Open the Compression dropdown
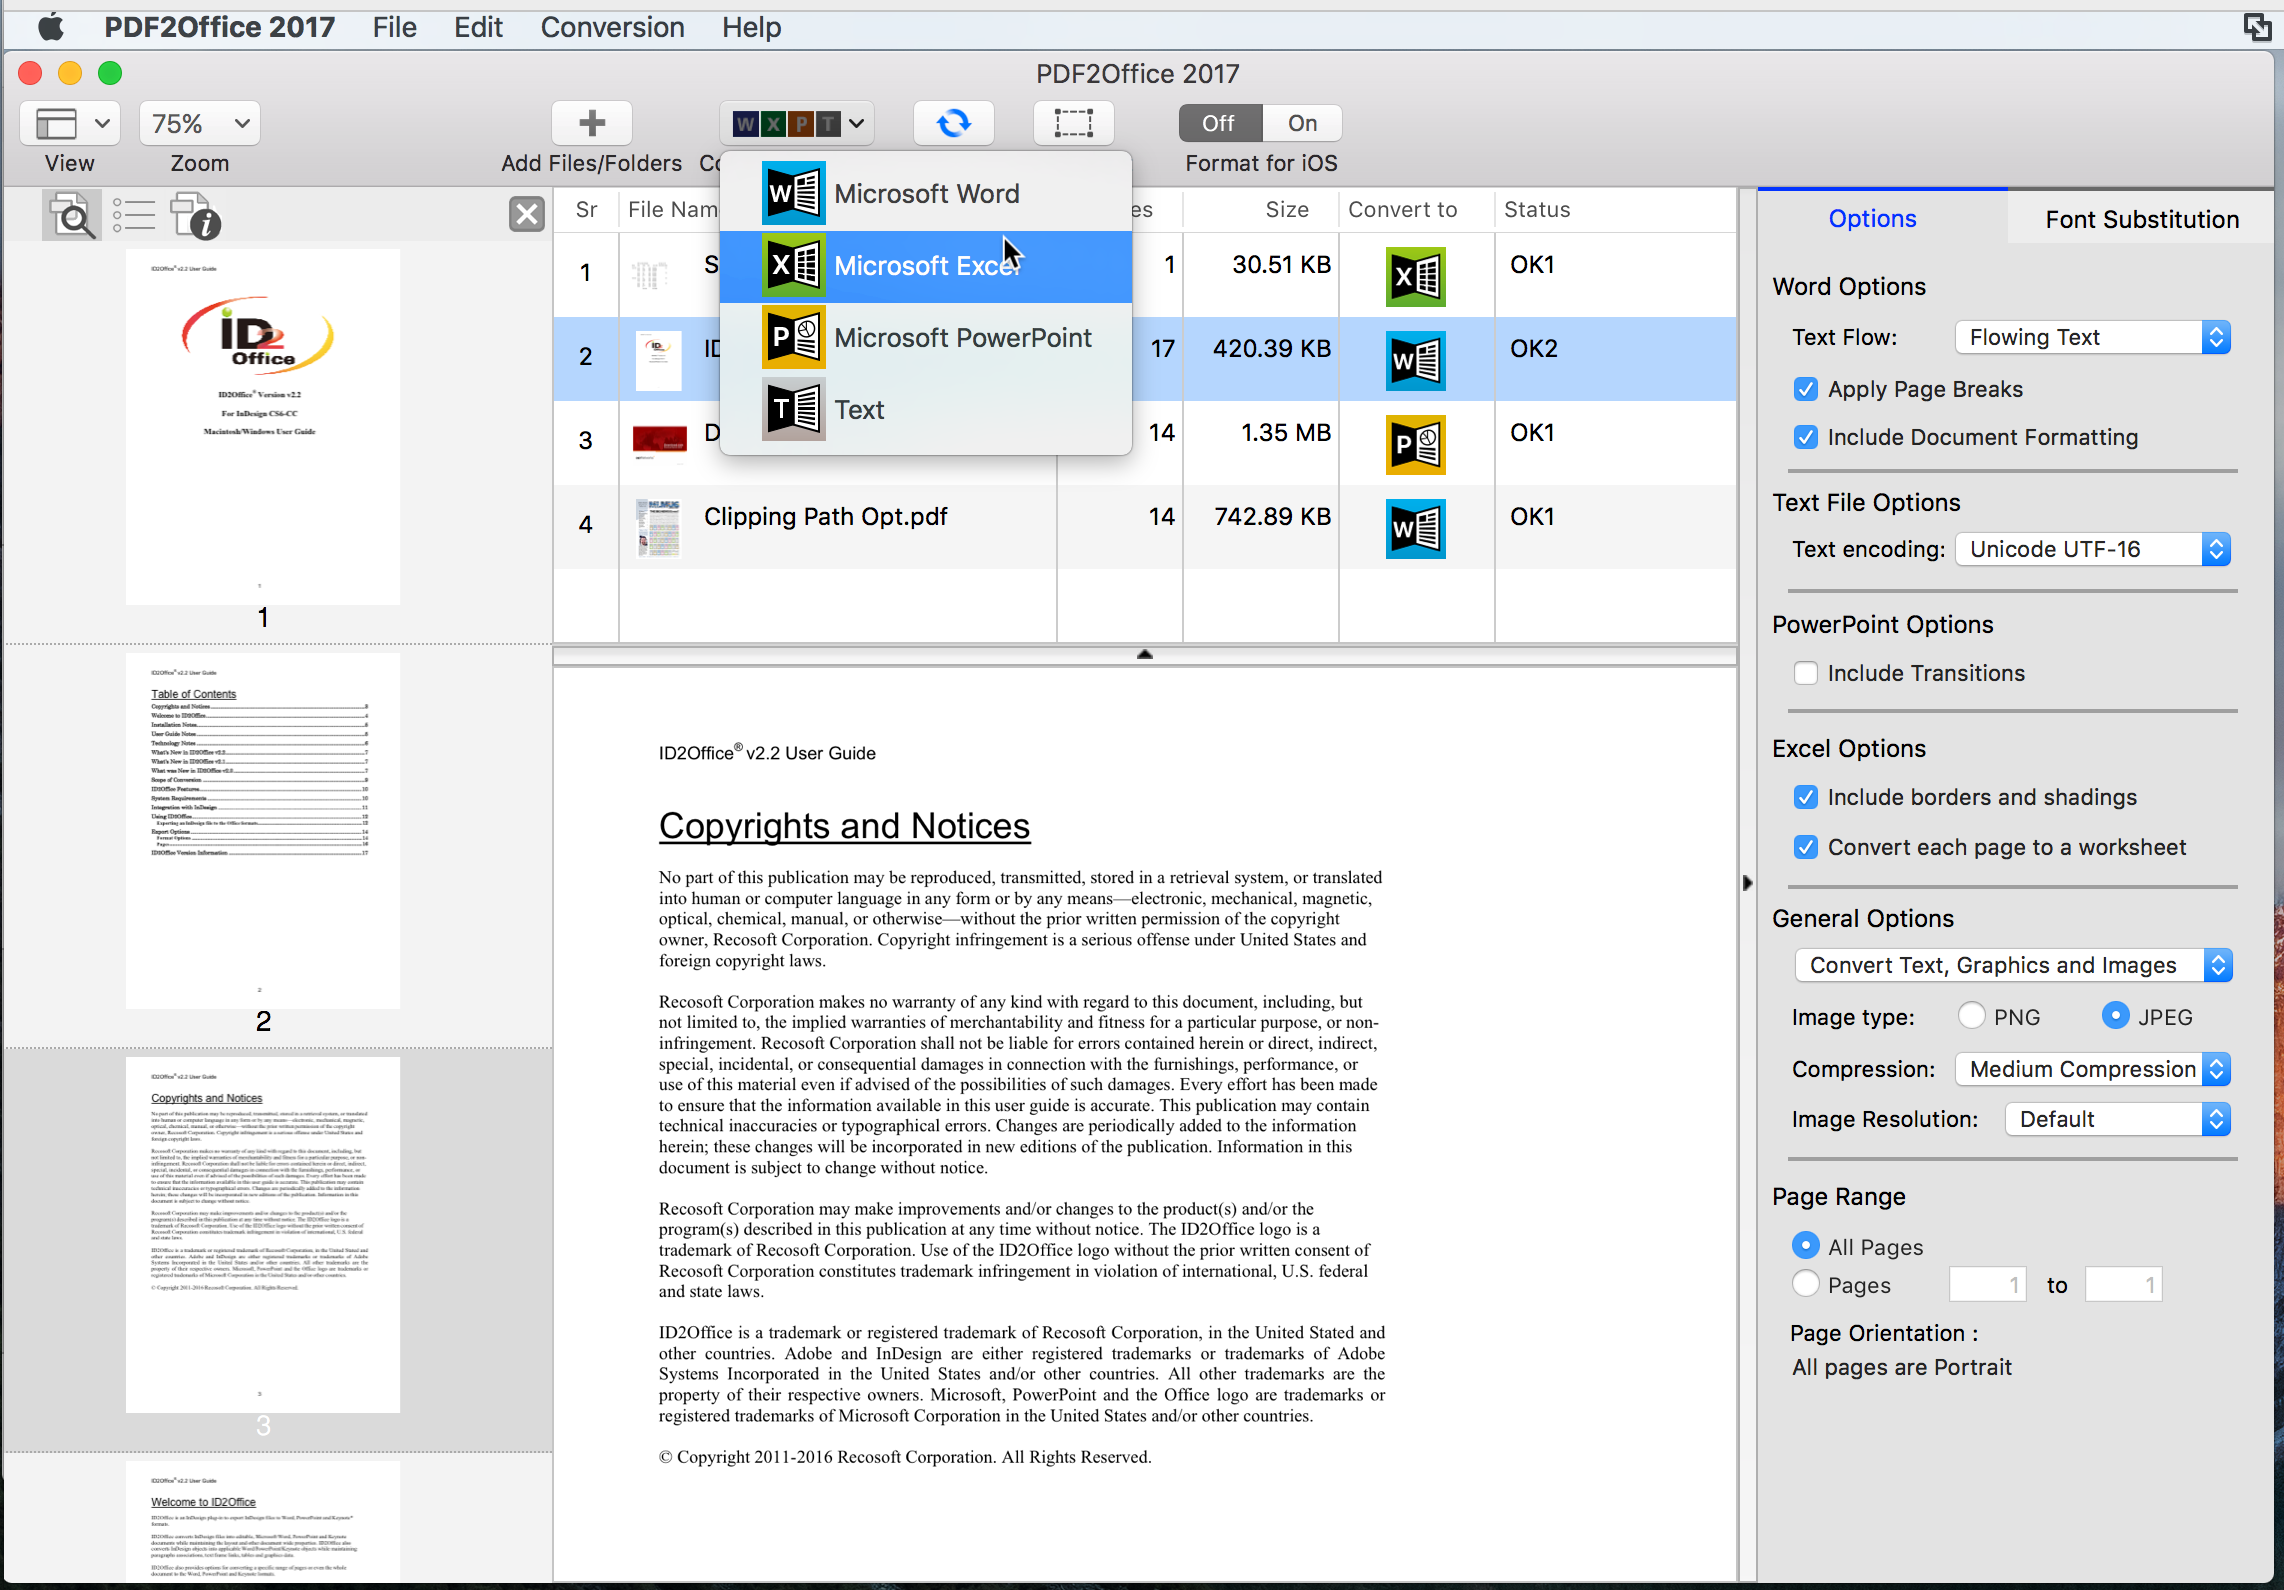The image size is (2284, 1590). 2093,1069
